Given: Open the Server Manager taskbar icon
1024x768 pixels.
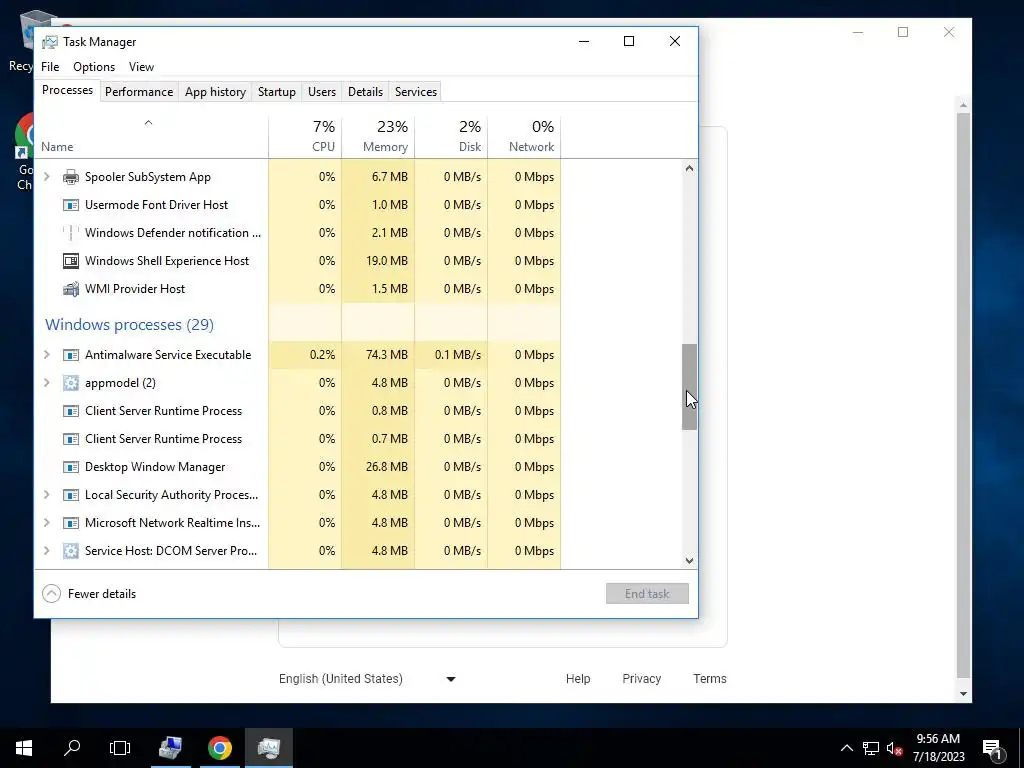Looking at the screenshot, I should pos(170,748).
